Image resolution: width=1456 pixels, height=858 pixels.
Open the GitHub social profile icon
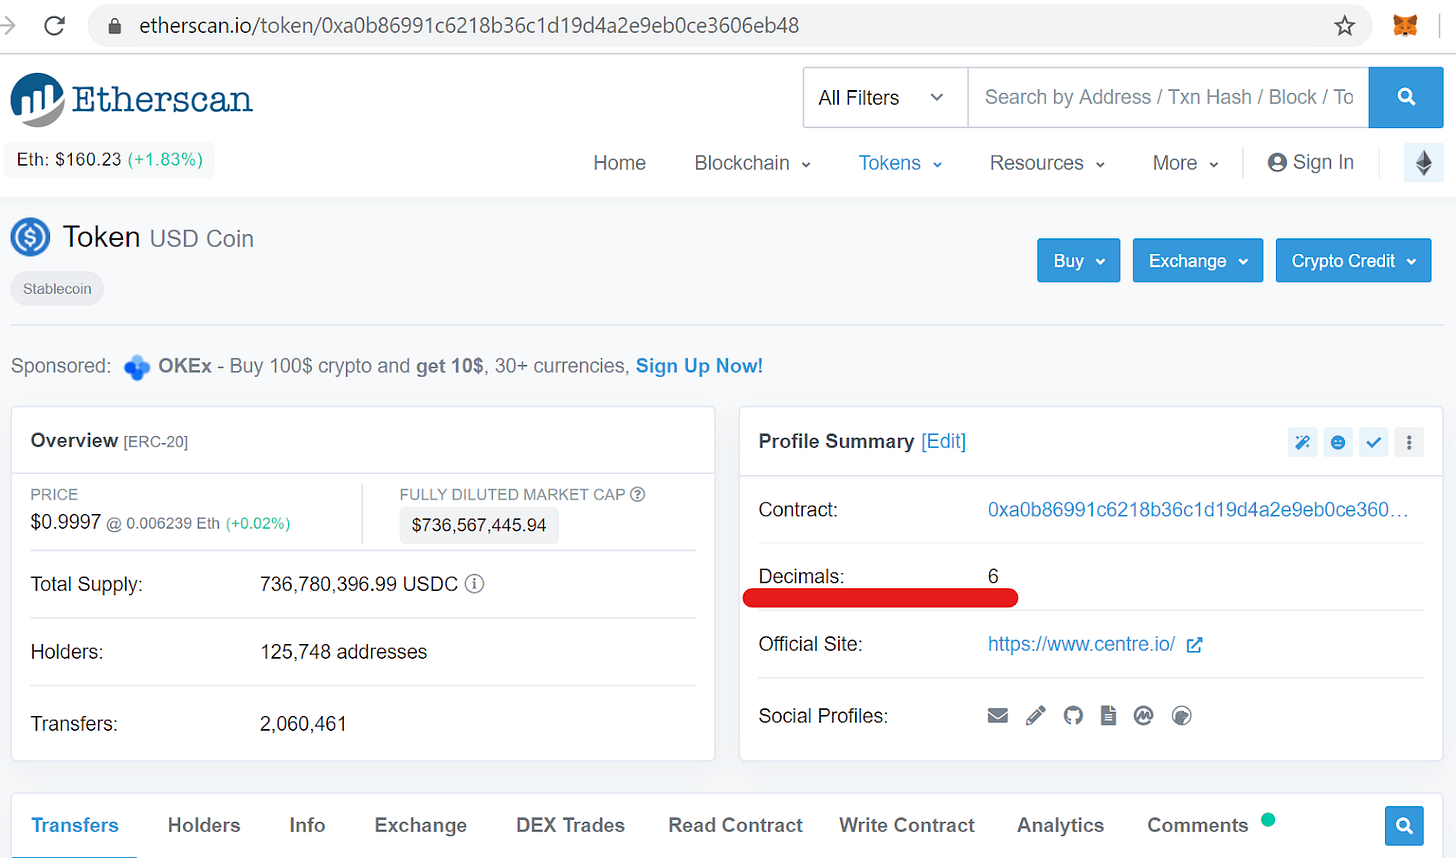[x=1073, y=715]
